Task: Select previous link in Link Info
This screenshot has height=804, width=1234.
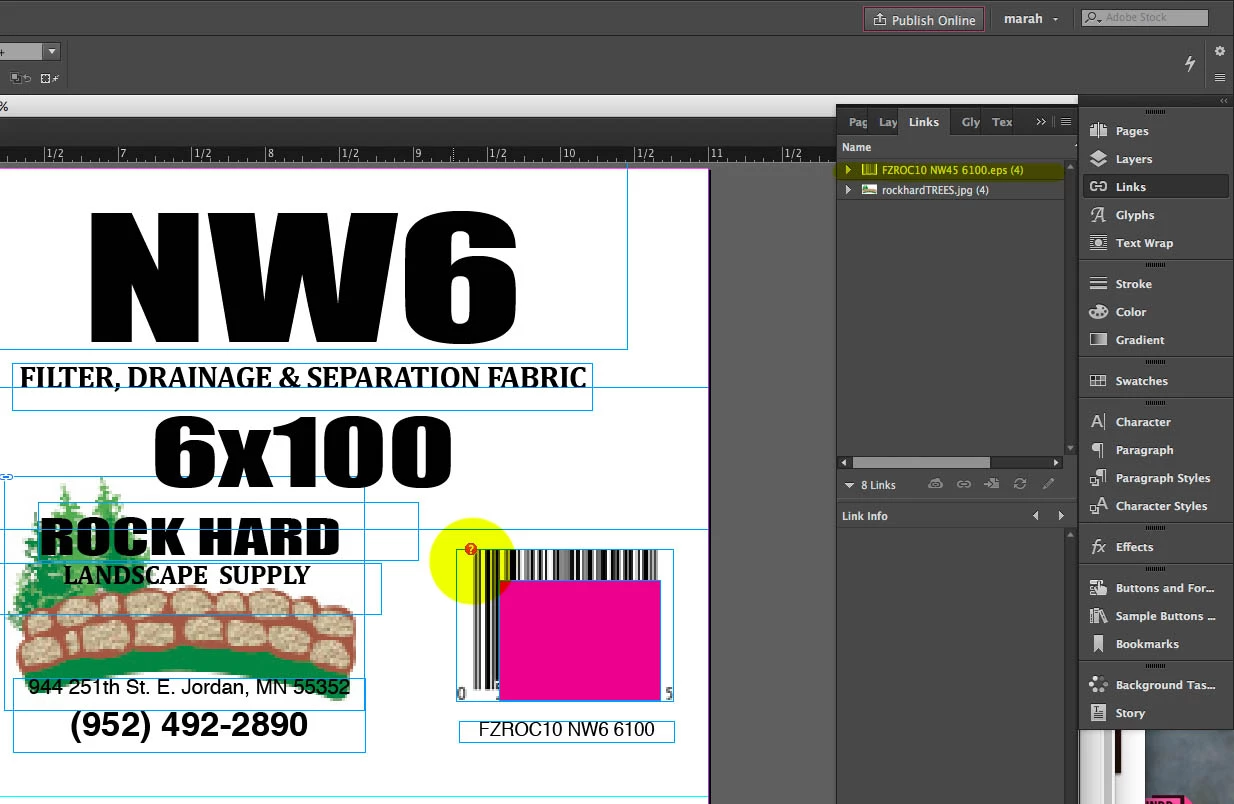Action: (x=1036, y=516)
